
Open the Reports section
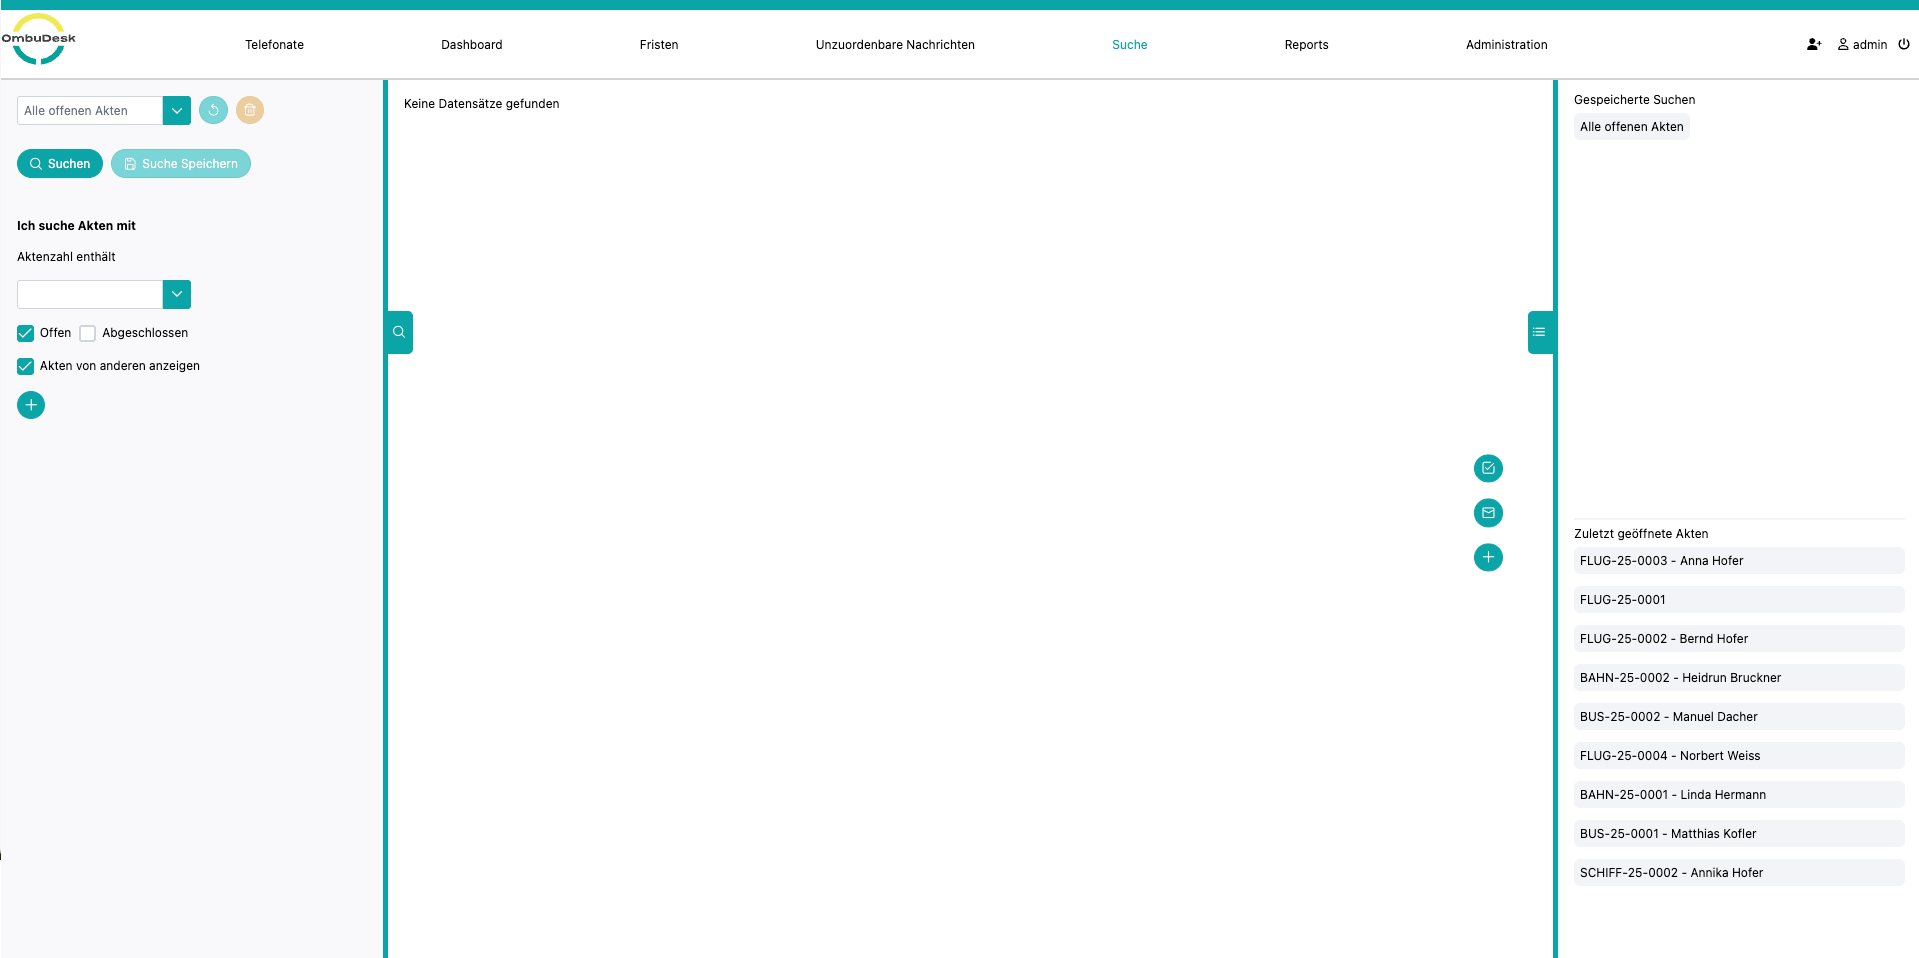[x=1307, y=45]
